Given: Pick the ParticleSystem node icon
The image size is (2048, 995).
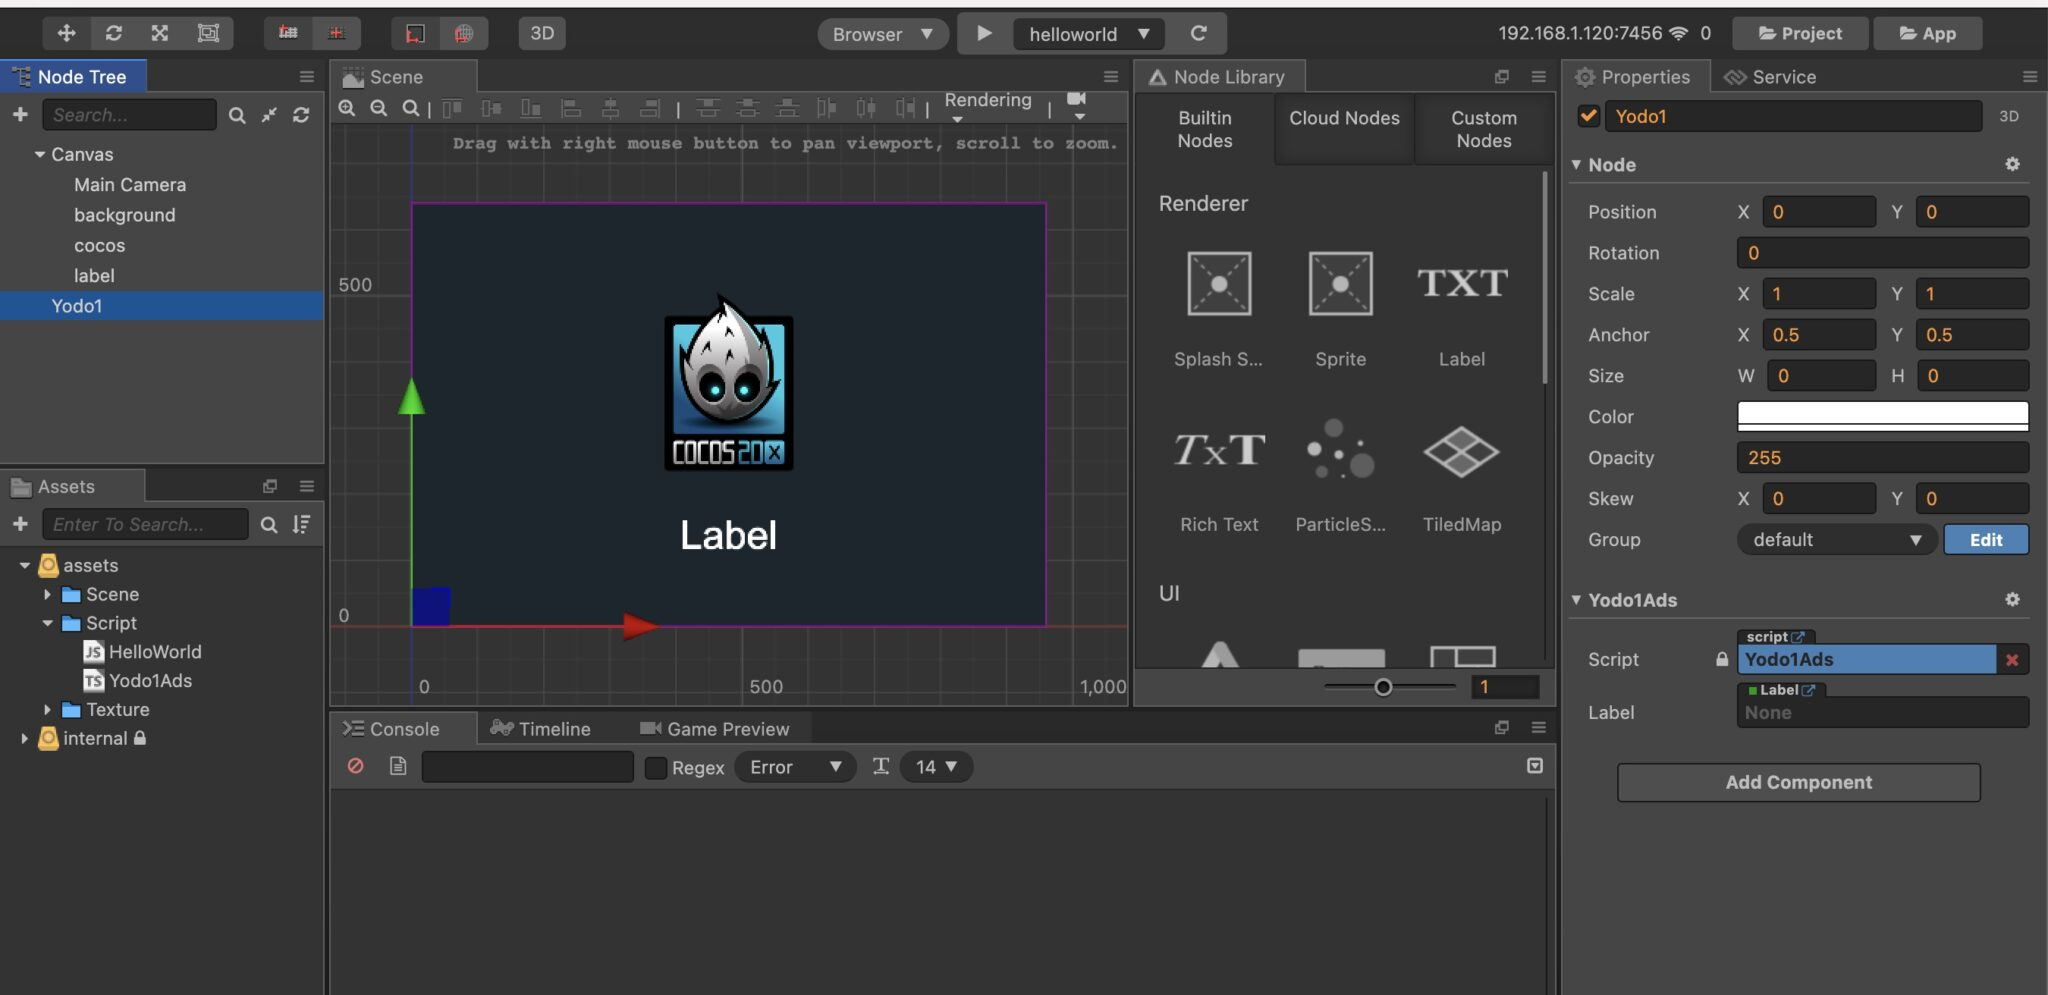Looking at the screenshot, I should 1340,449.
